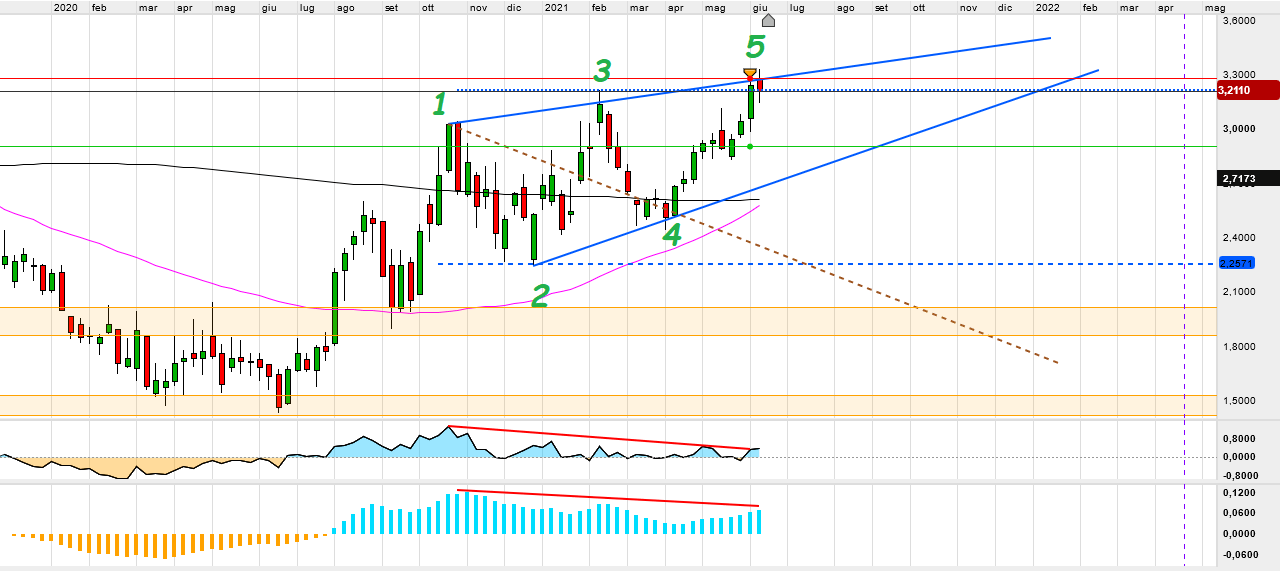Click the 1,8000 price axis value

pyautogui.click(x=1240, y=346)
